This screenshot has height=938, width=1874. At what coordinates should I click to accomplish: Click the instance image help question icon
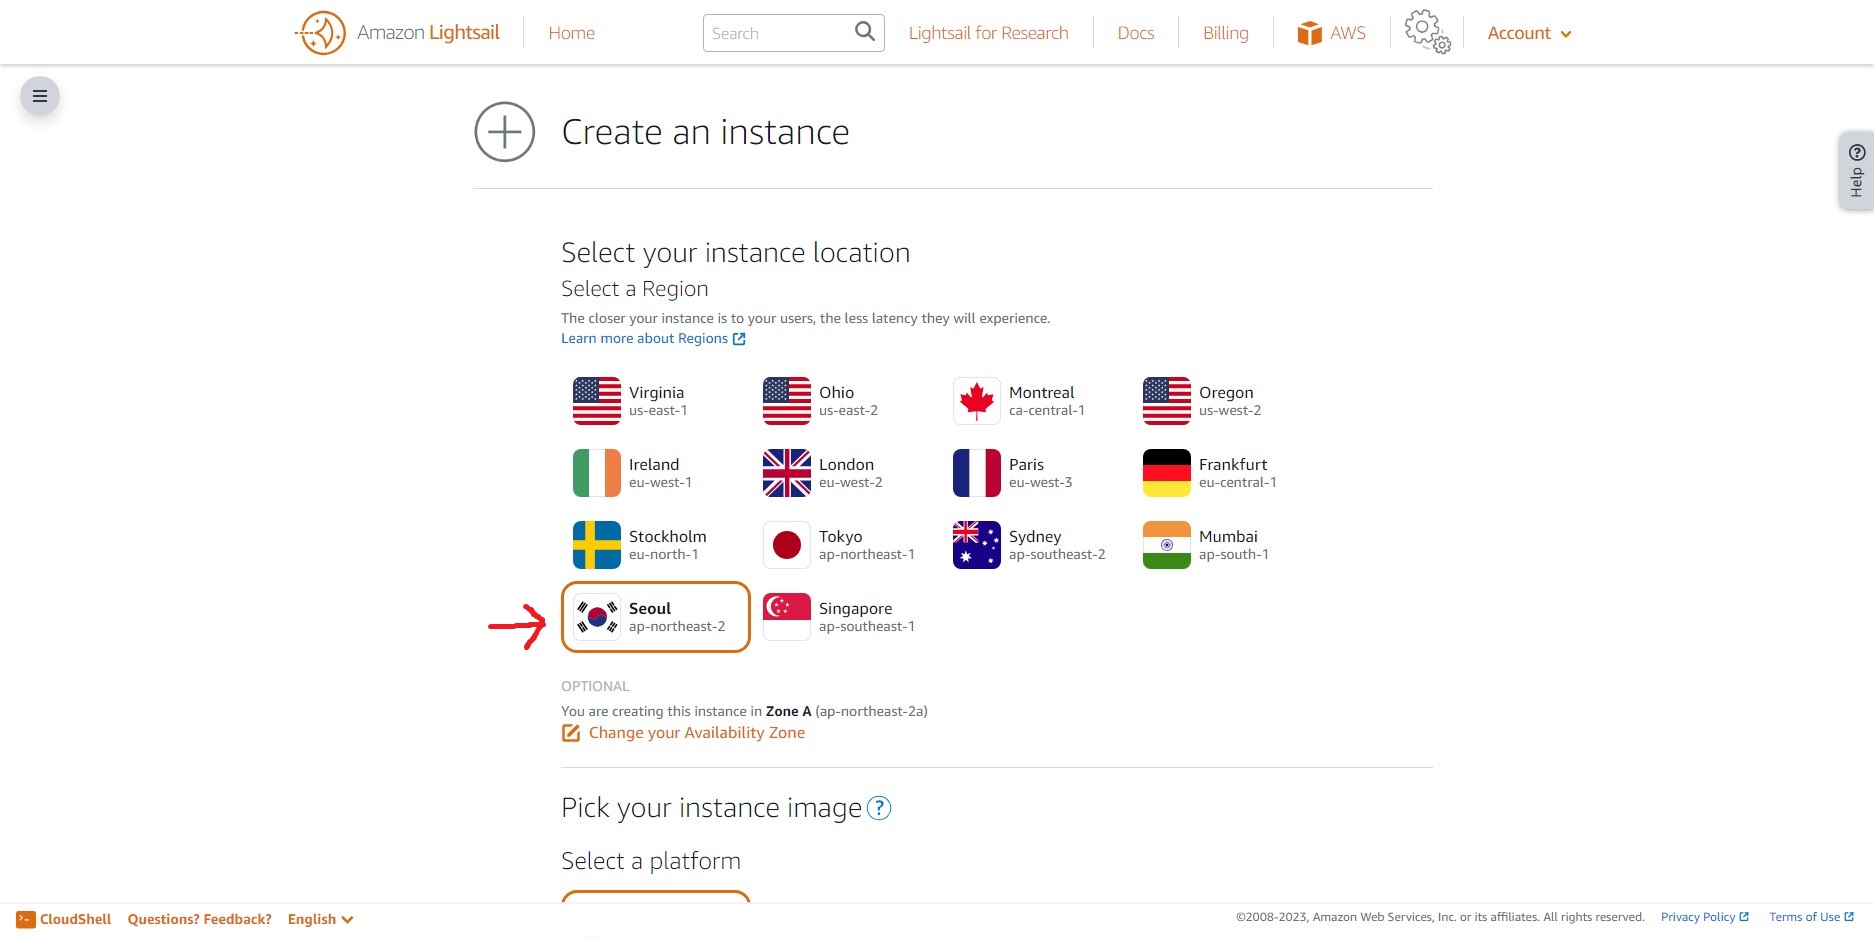pos(878,808)
